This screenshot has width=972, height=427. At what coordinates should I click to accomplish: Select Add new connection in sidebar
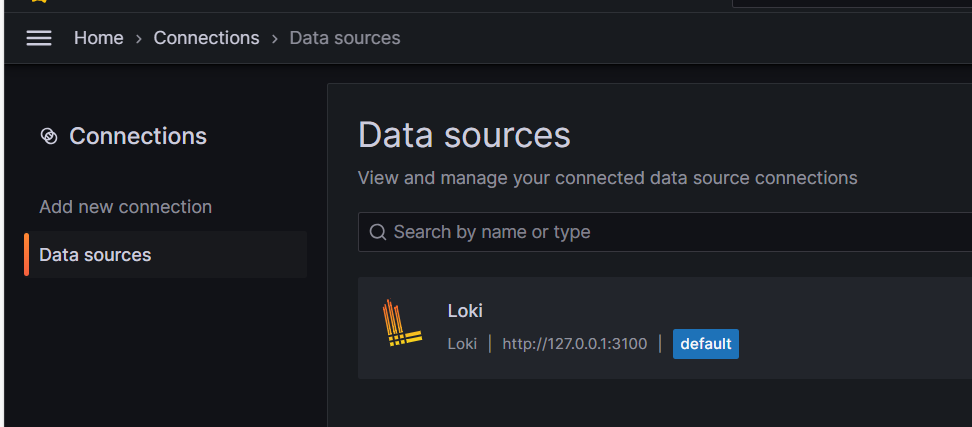point(125,207)
